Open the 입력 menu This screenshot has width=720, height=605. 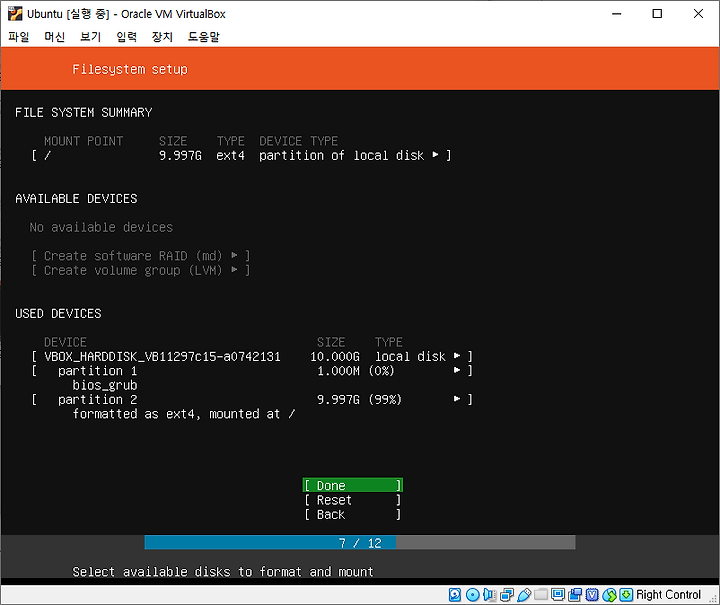coord(126,37)
